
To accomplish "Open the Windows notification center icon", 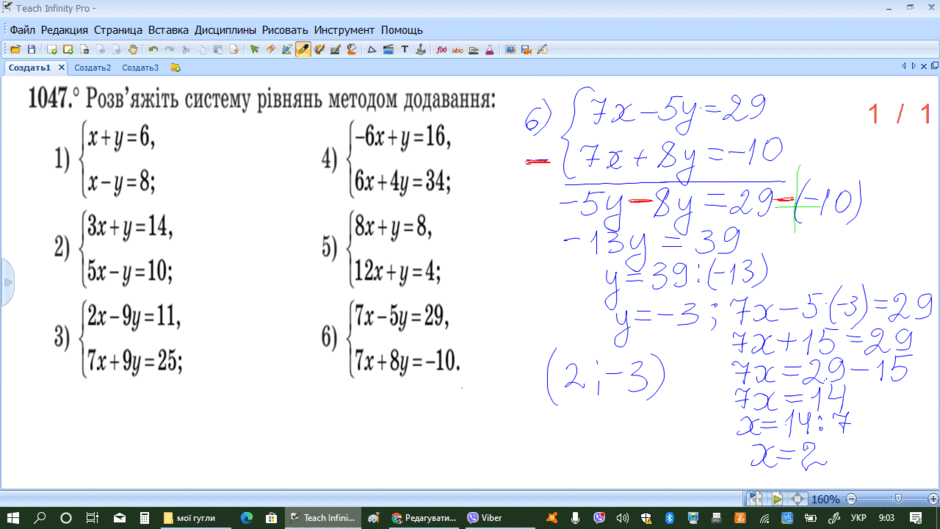I will (915, 518).
